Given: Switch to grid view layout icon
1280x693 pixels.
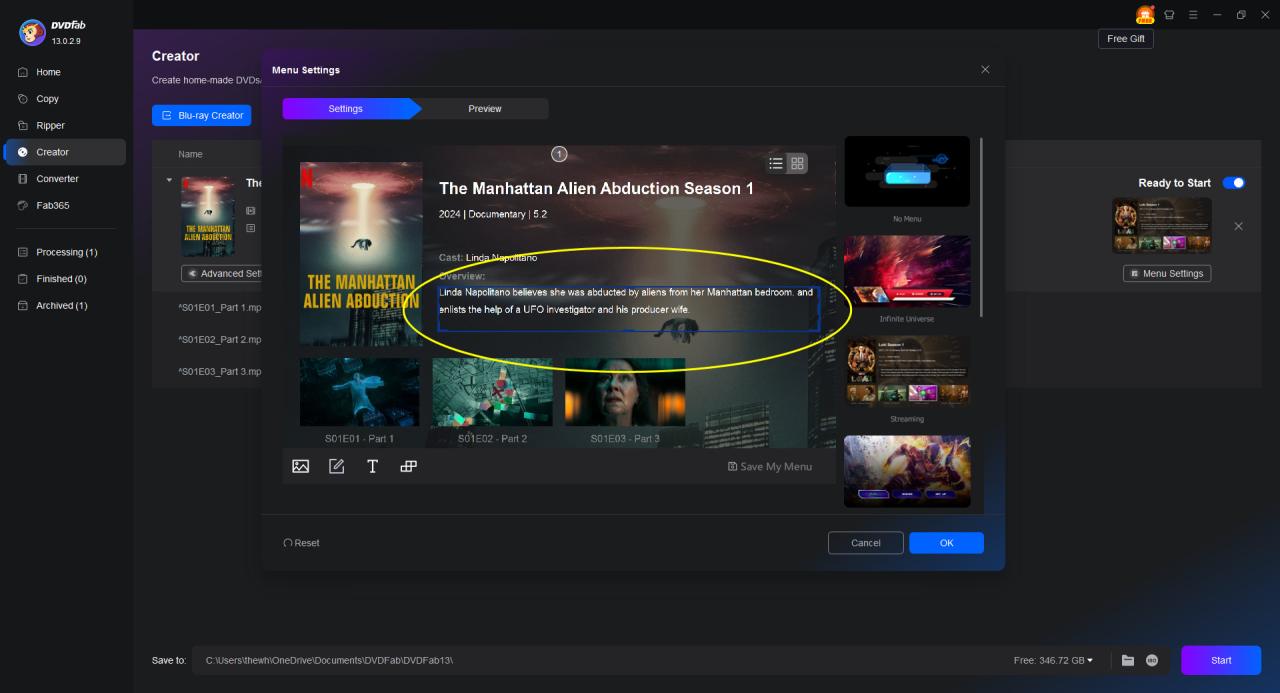Looking at the screenshot, I should coord(797,164).
